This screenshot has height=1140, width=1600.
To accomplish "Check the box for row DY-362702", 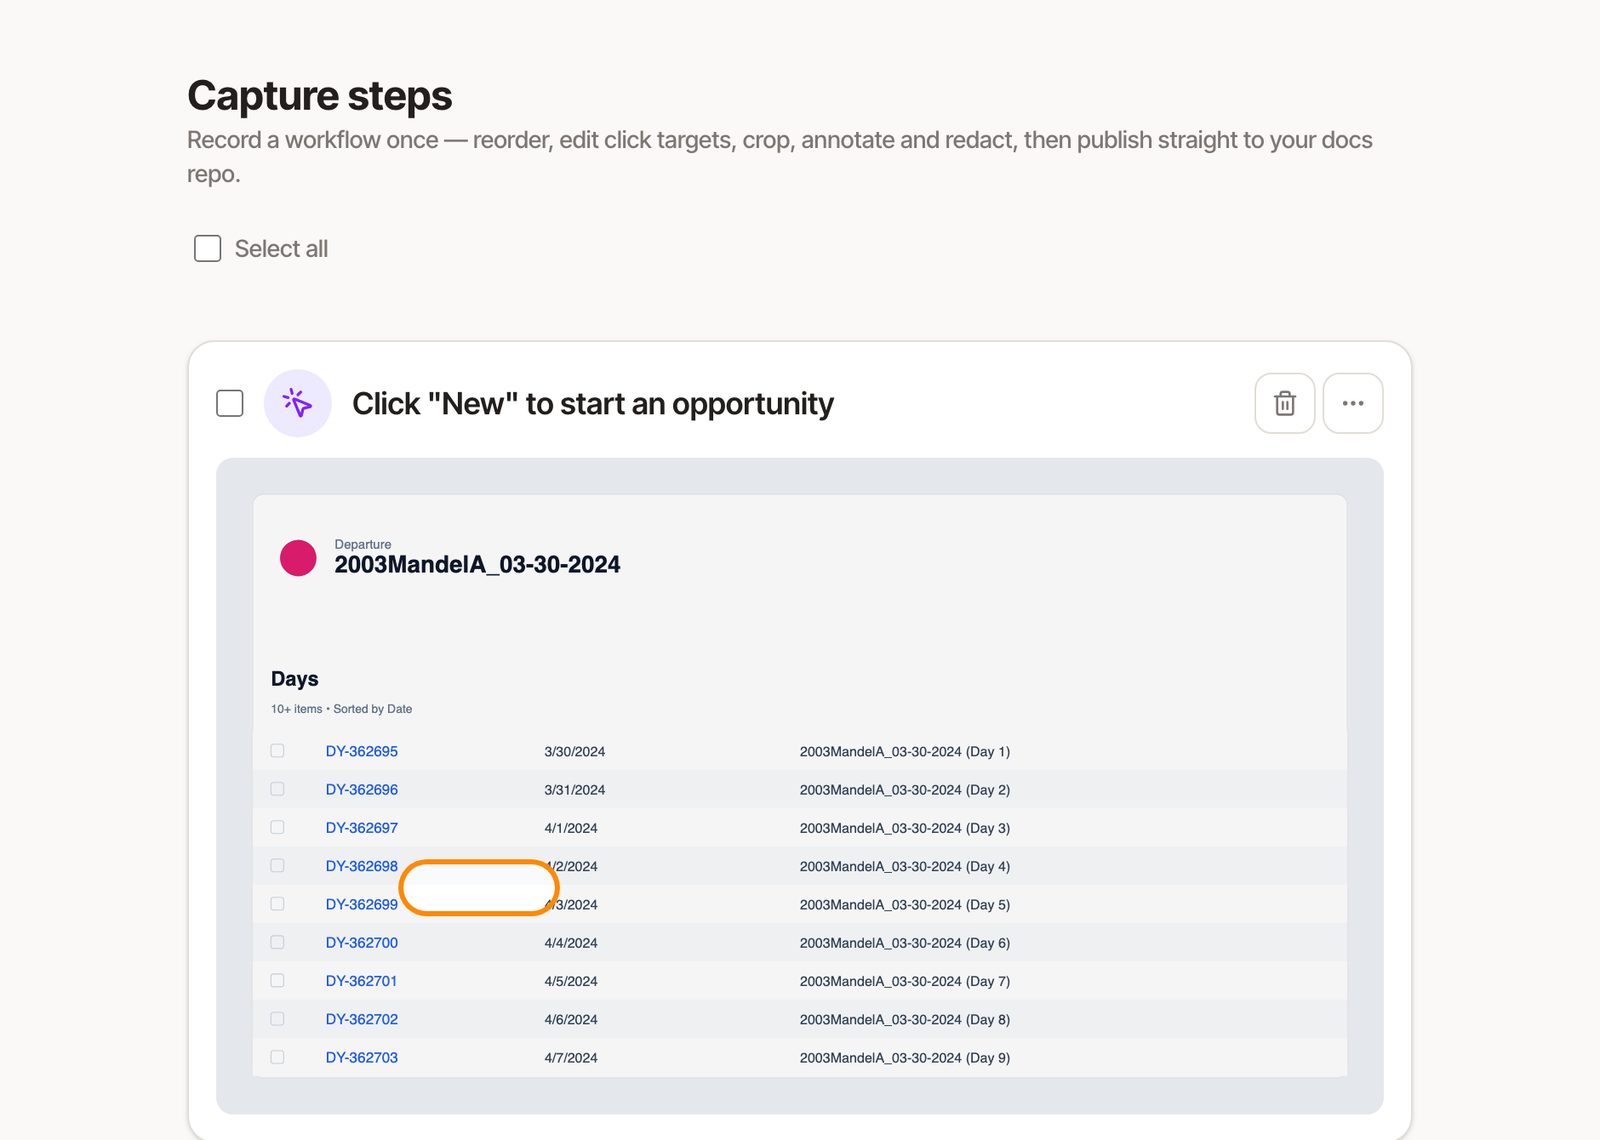I will [x=277, y=1019].
